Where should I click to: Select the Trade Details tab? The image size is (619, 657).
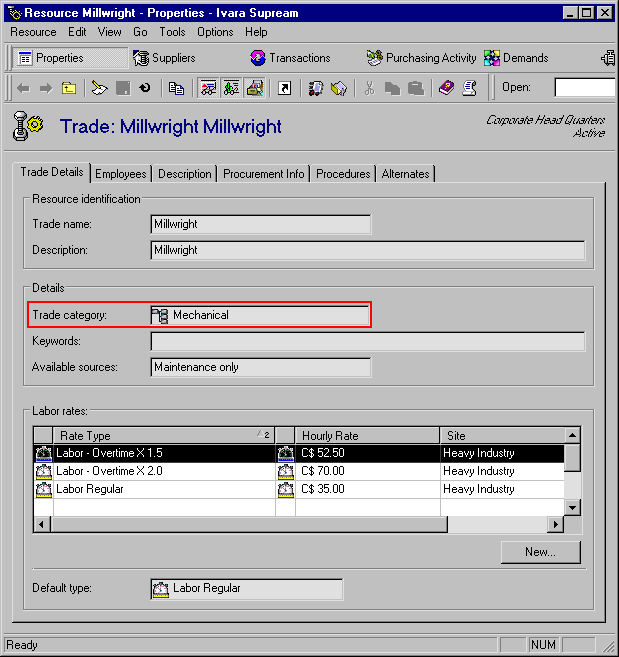[52, 172]
